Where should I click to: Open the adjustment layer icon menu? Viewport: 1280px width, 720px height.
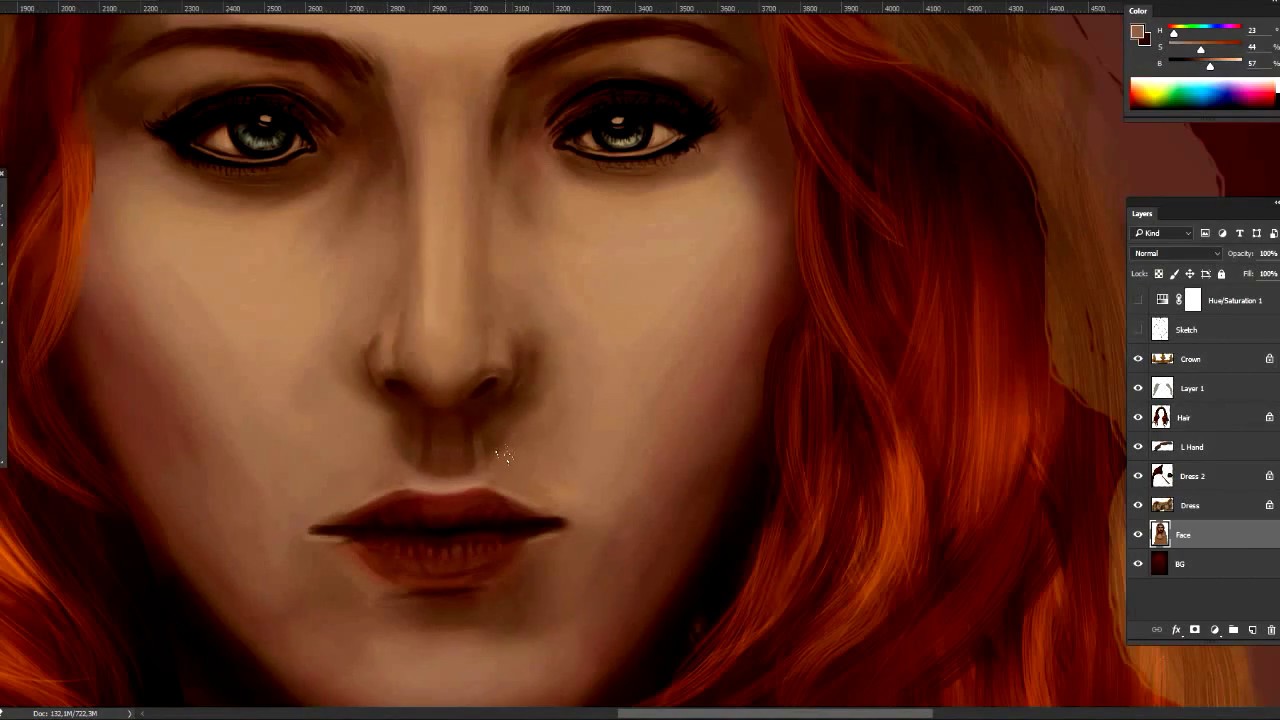[1214, 630]
